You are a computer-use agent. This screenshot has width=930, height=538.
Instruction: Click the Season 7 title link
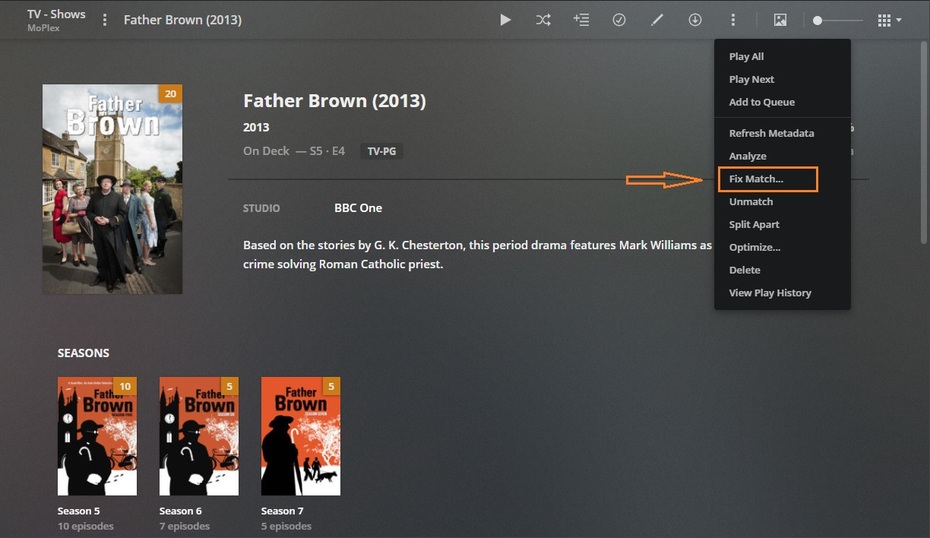(x=282, y=511)
